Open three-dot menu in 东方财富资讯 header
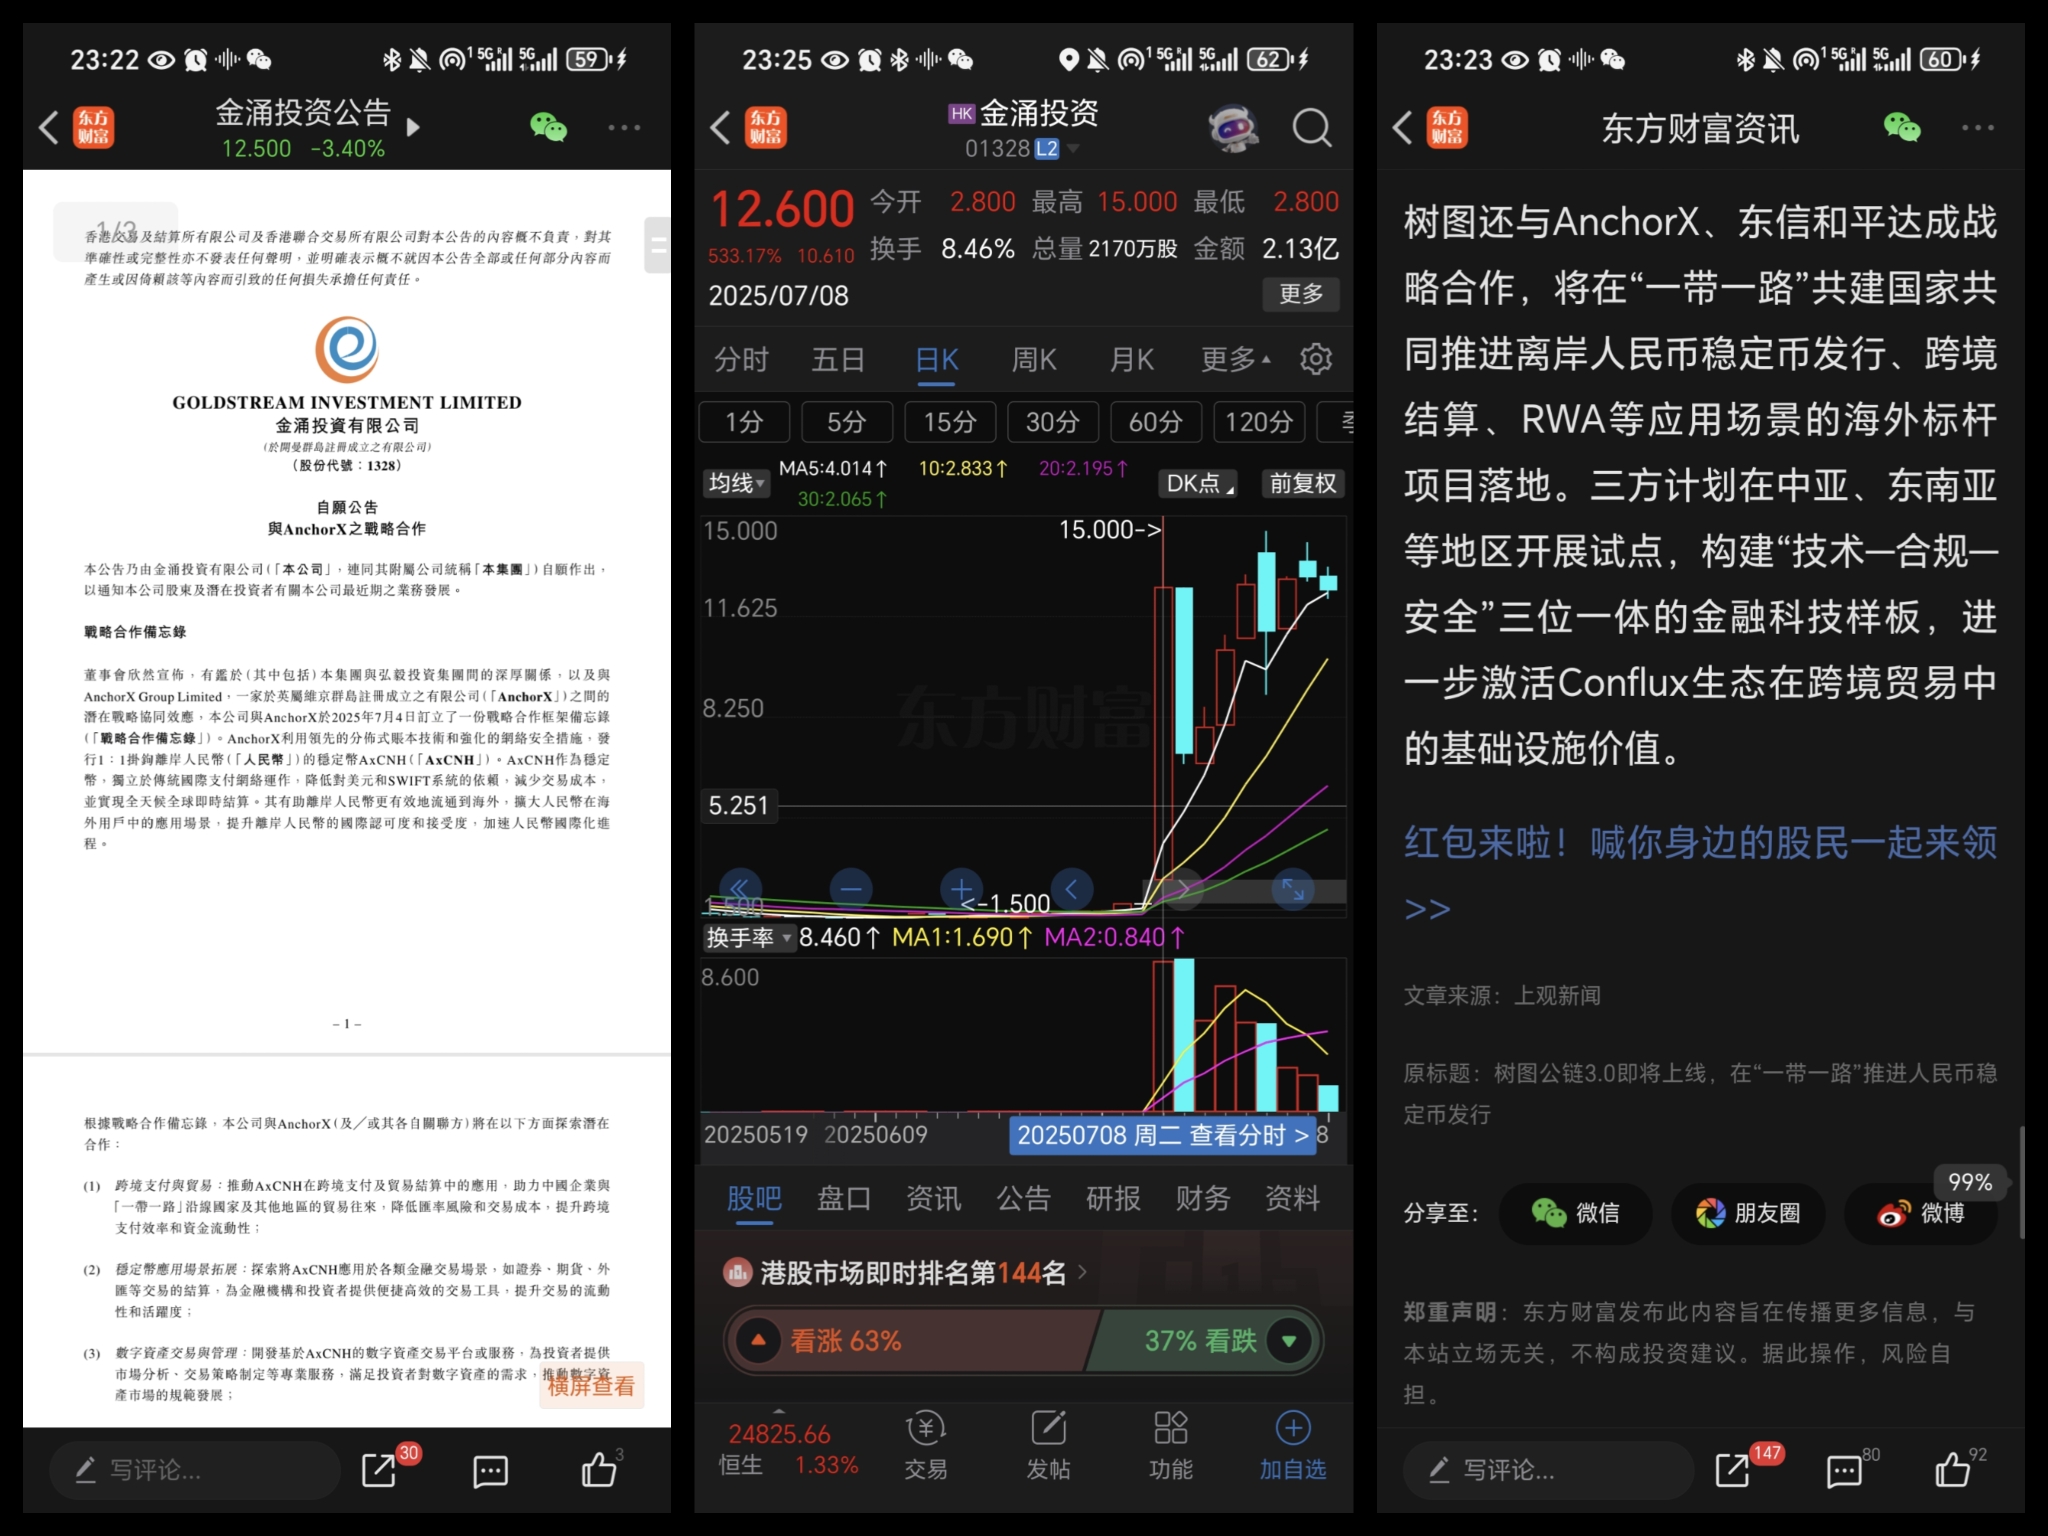 [1977, 127]
